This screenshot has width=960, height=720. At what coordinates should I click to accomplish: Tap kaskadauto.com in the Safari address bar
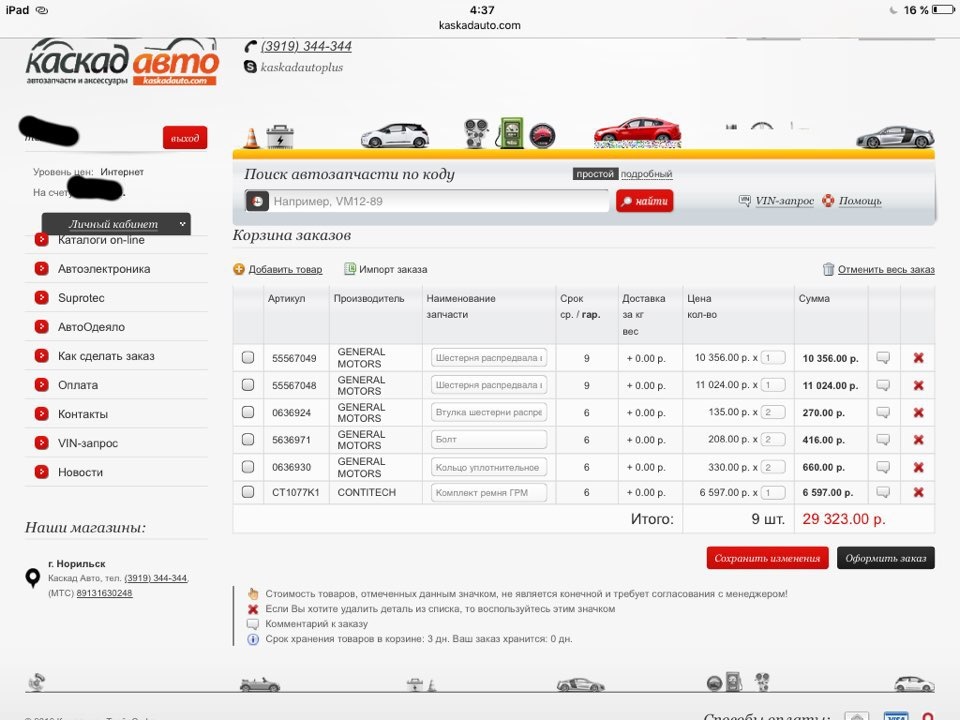pos(479,25)
